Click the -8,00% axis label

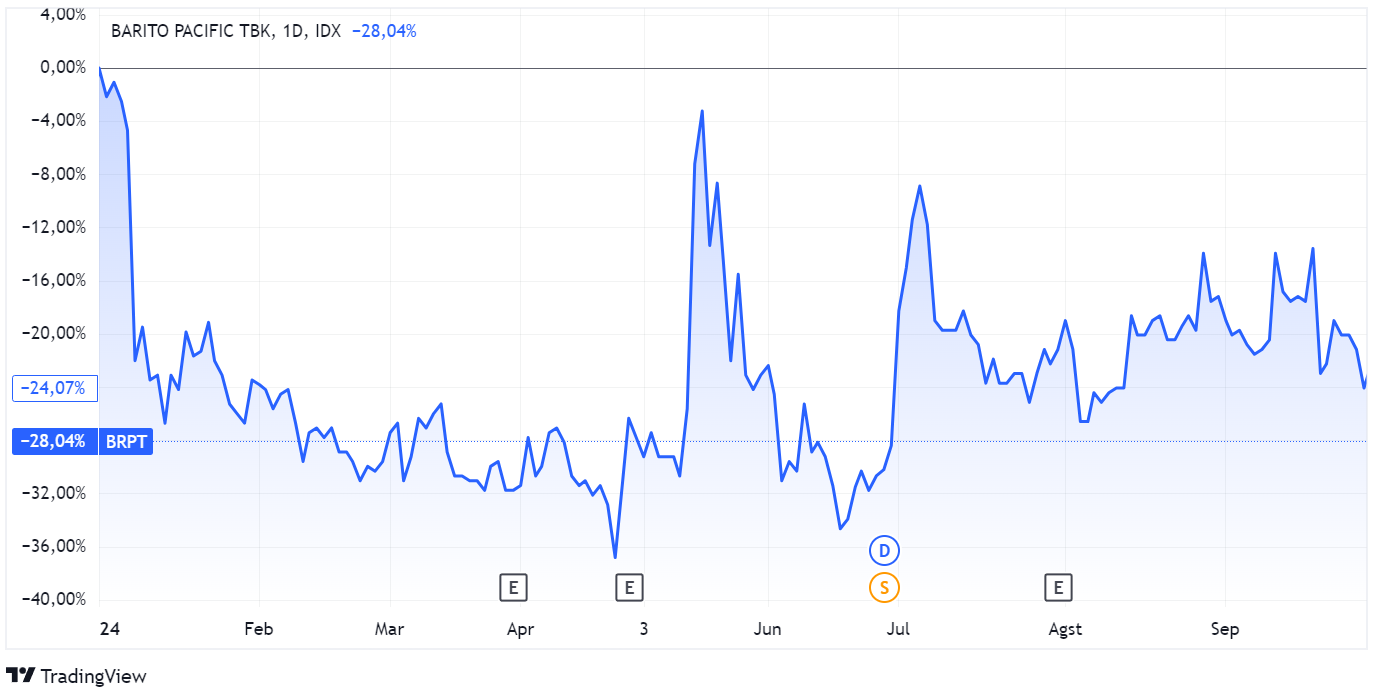60,174
